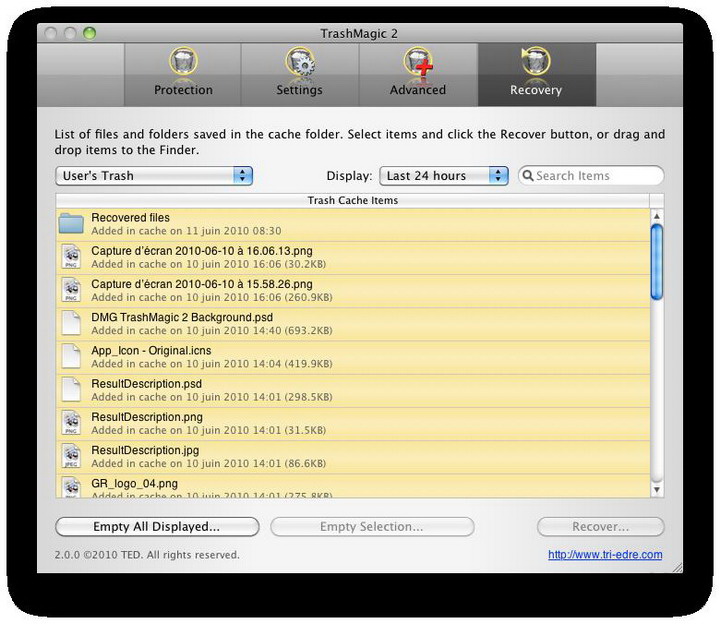Select the Recovered files folder icon
The width and height of the screenshot is (720, 624).
point(71,224)
